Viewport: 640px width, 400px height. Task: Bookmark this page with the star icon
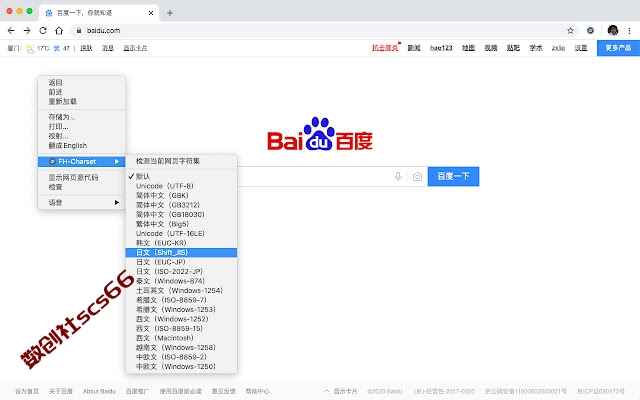[570, 30]
